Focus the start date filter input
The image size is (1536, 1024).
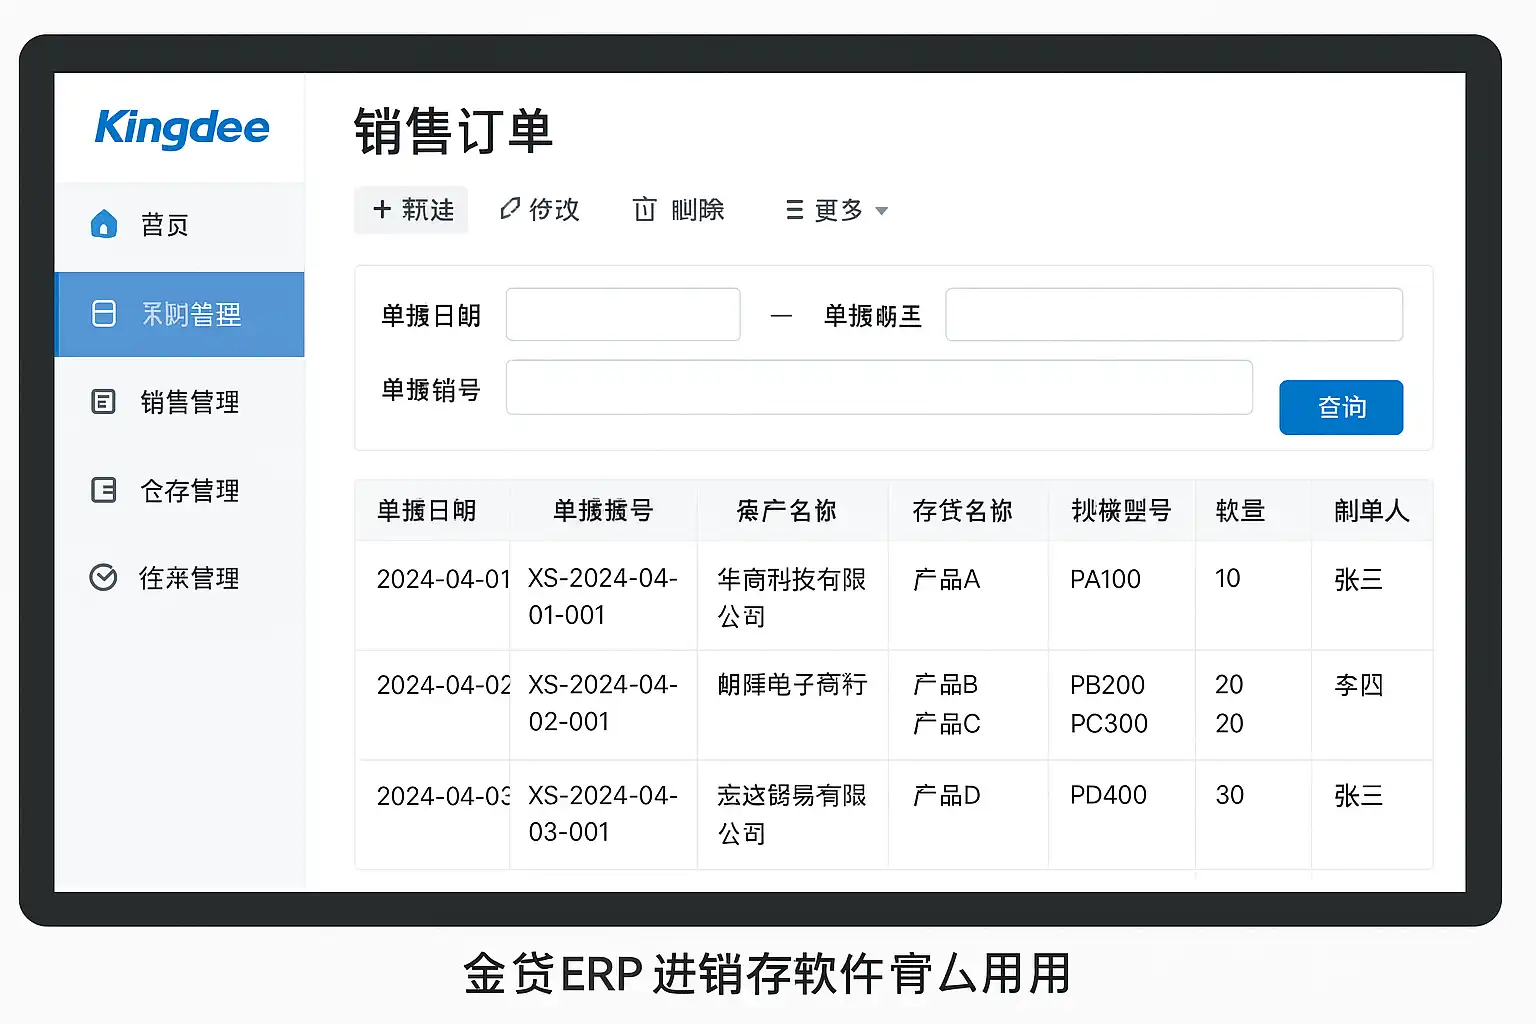click(x=623, y=314)
